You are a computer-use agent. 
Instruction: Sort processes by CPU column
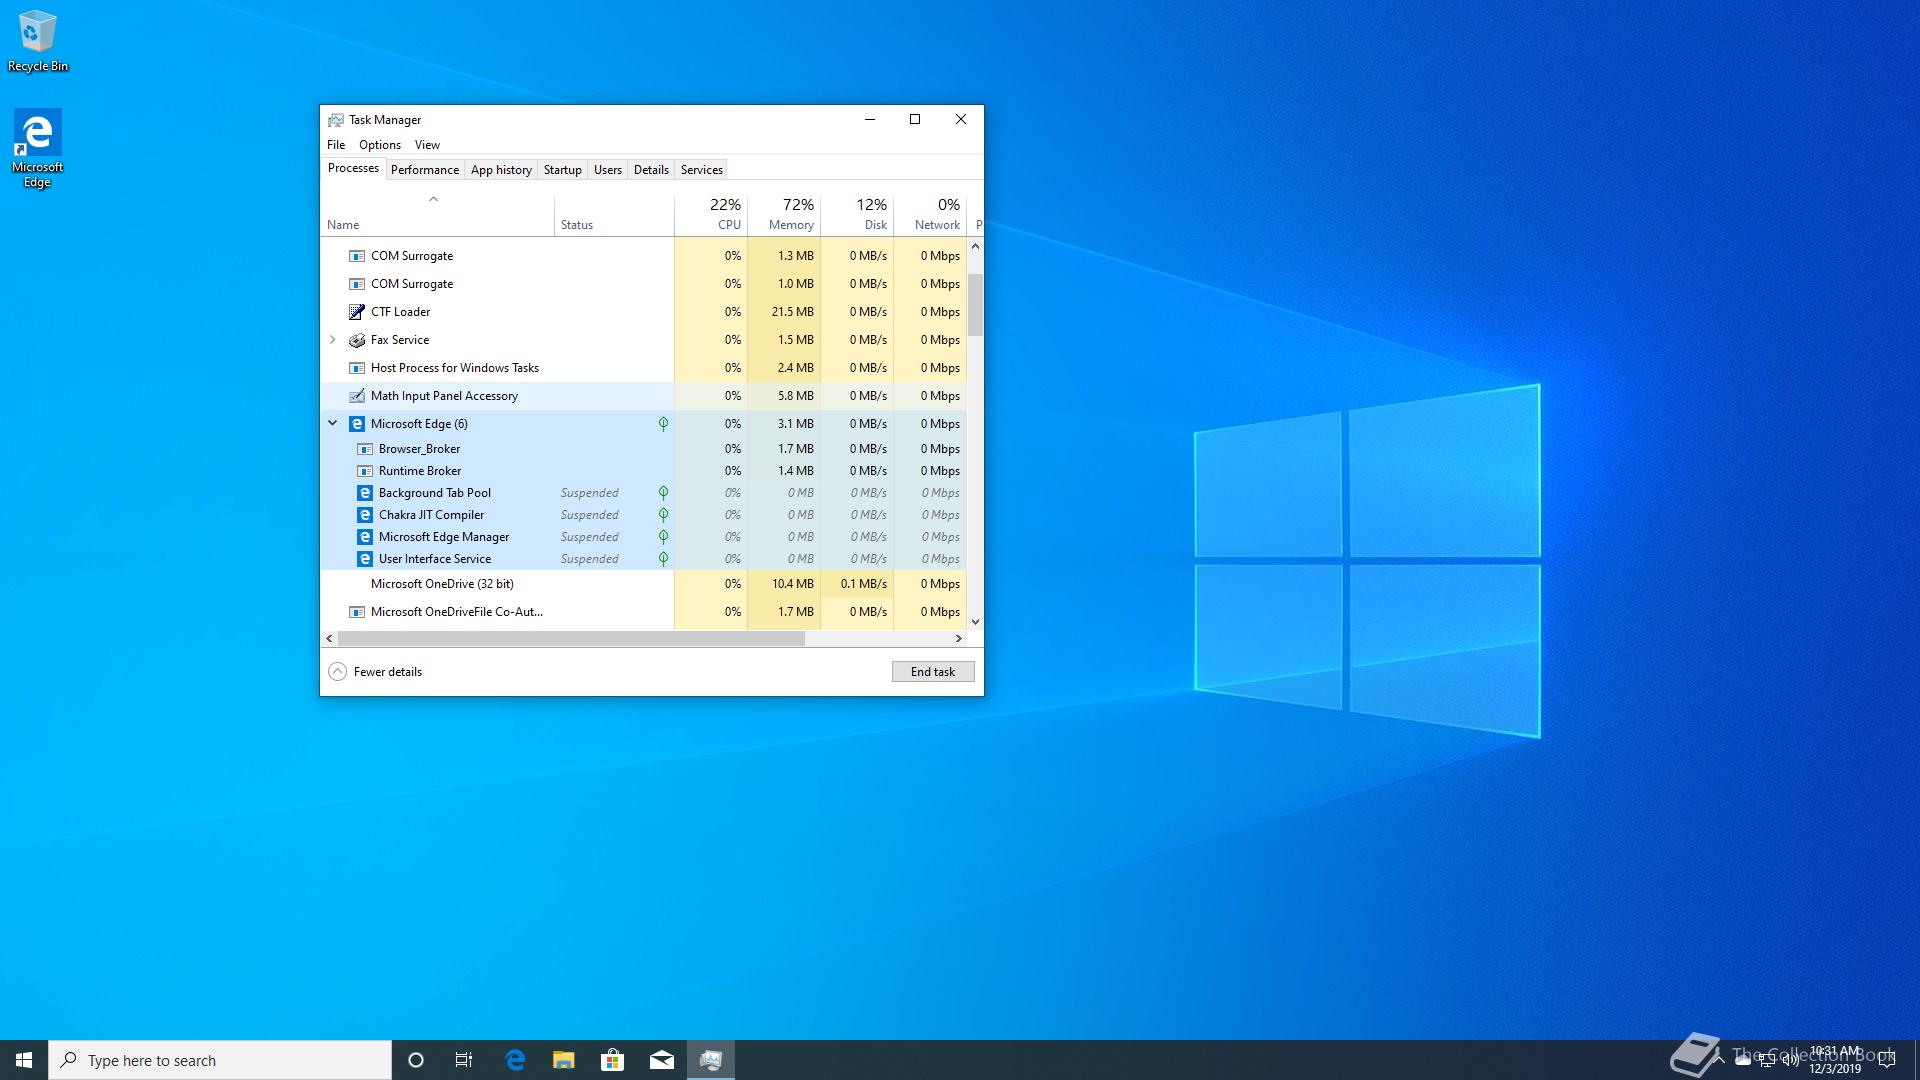(x=711, y=215)
